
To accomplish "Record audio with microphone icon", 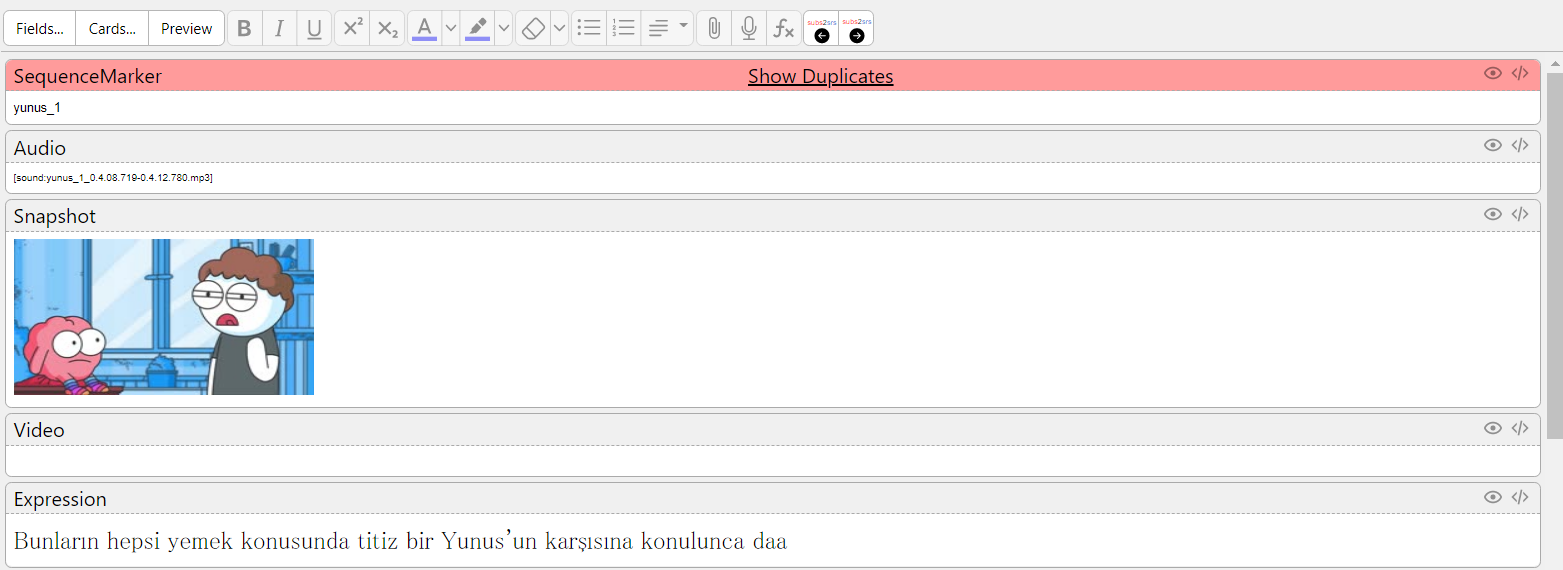I will pyautogui.click(x=748, y=29).
